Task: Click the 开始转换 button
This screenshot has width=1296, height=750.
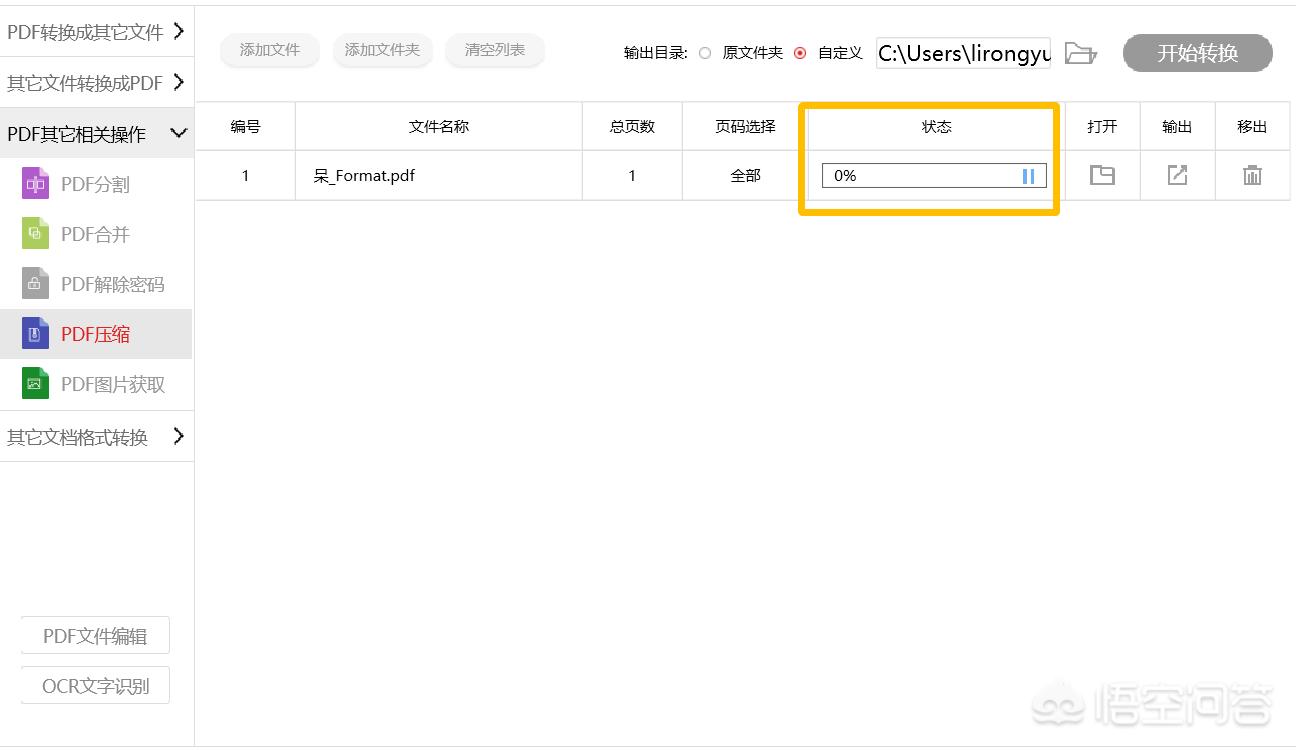Action: (1197, 54)
